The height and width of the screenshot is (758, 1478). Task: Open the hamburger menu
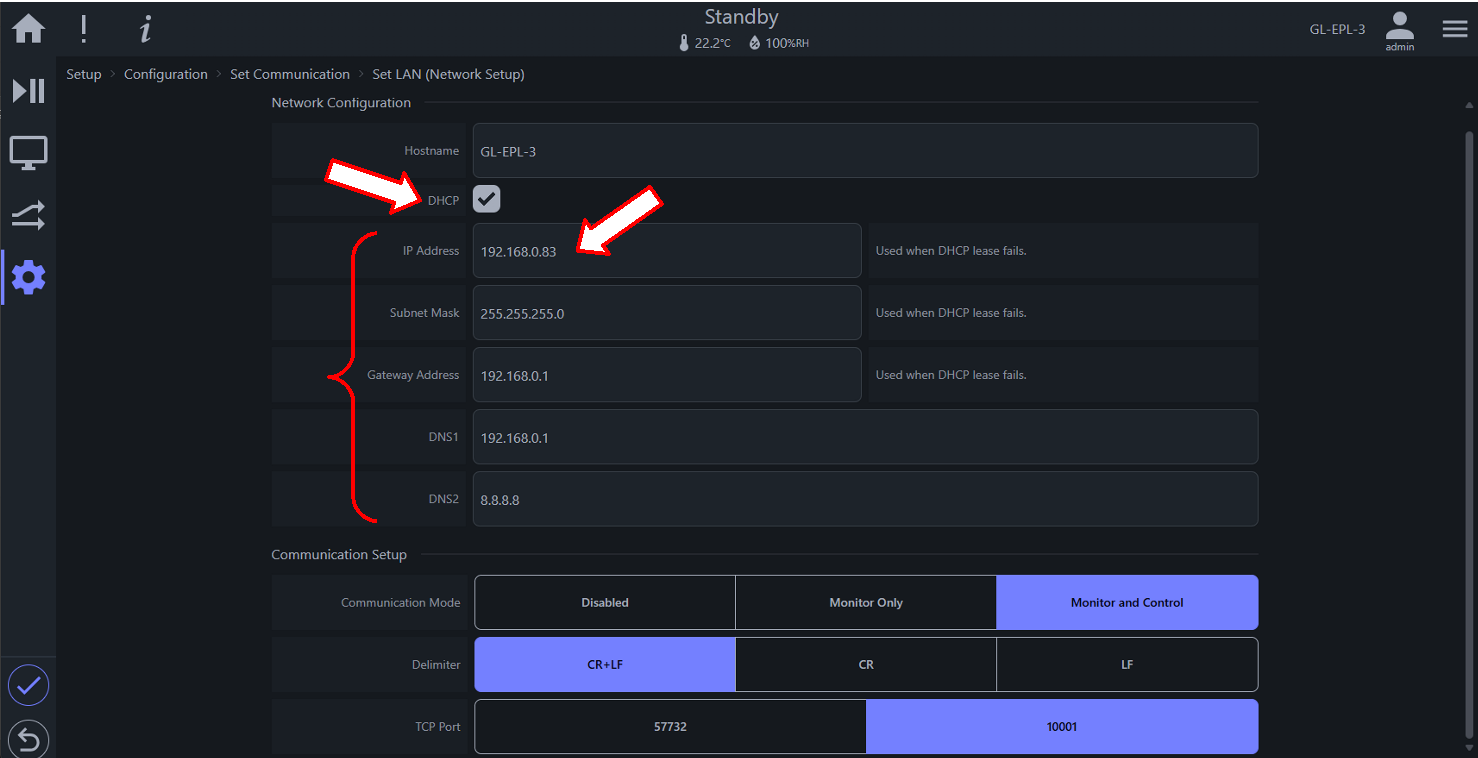click(x=1455, y=29)
